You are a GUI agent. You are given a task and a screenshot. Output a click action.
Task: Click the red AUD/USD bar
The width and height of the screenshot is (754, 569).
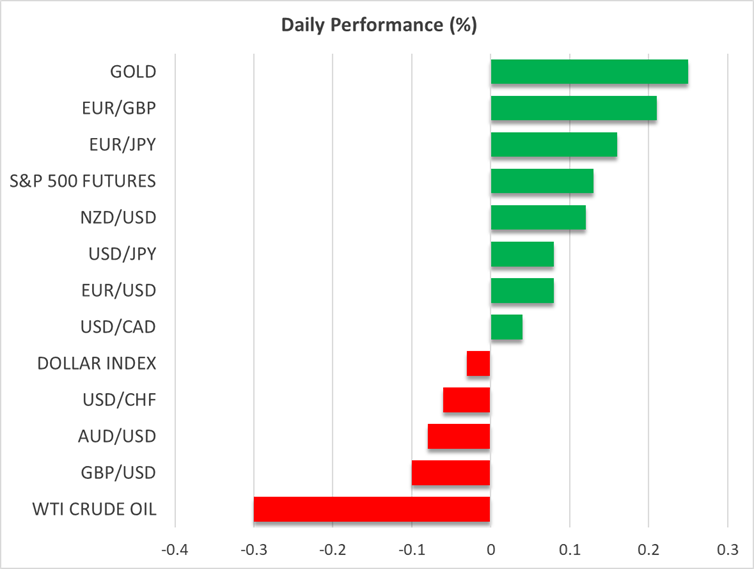(x=459, y=436)
